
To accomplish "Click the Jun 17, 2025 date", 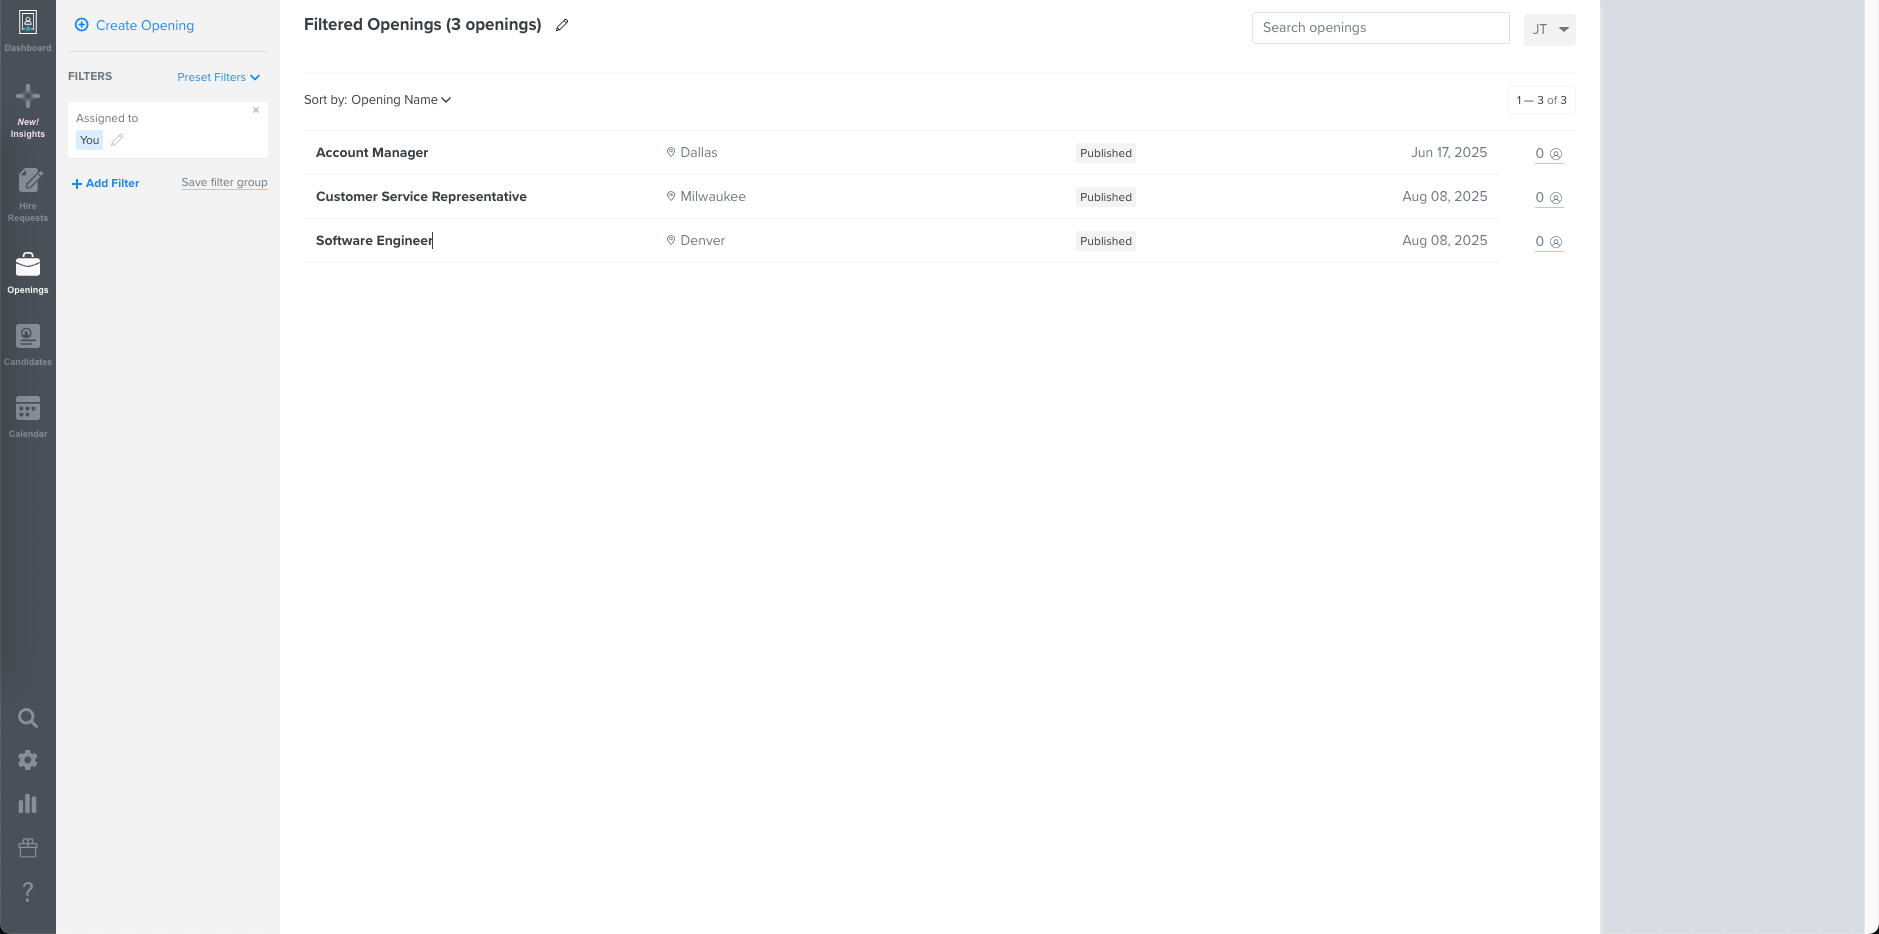I will coord(1449,152).
